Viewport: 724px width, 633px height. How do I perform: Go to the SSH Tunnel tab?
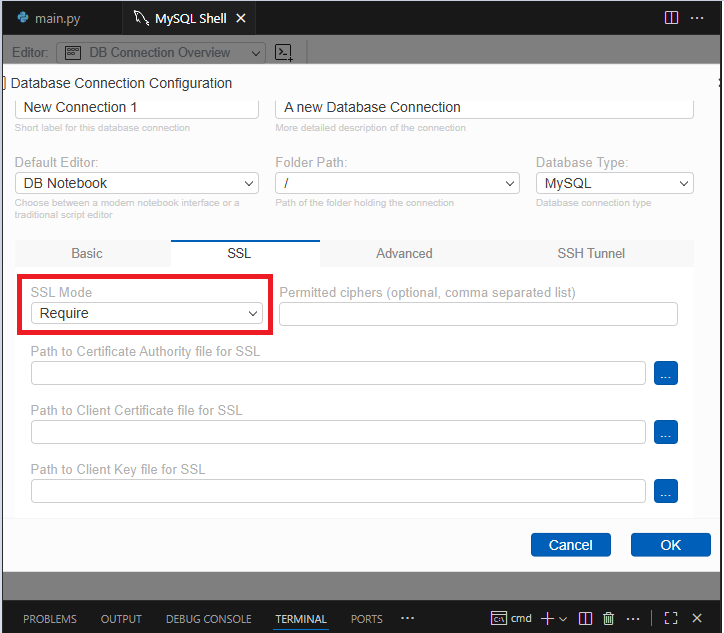click(591, 253)
